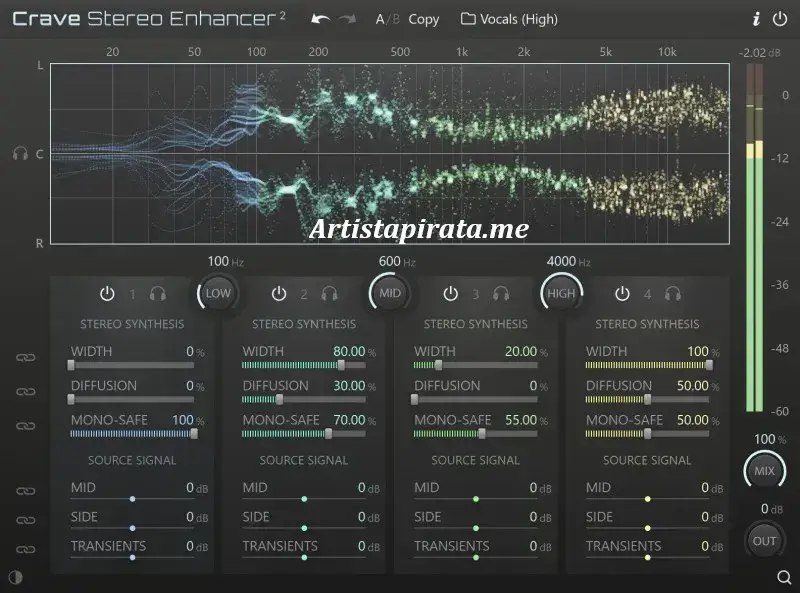Click the stereo output level meter
800x593 pixels.
pyautogui.click(x=755, y=237)
